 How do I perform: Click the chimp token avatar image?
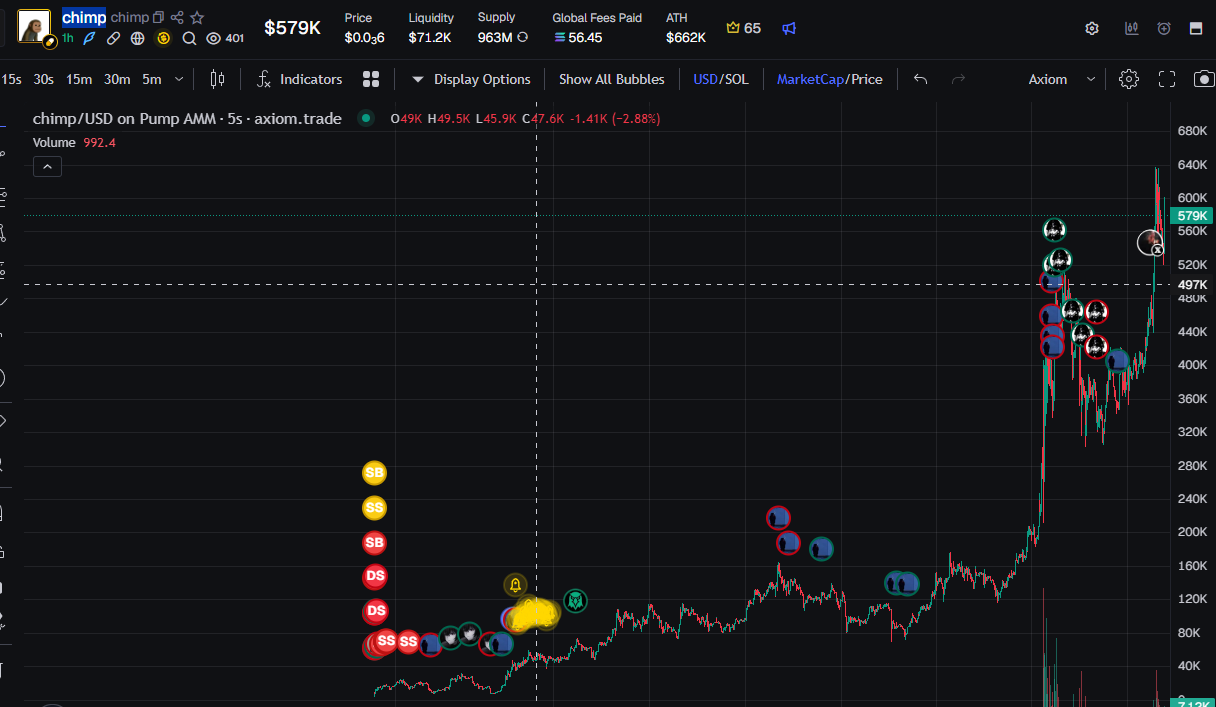click(35, 27)
